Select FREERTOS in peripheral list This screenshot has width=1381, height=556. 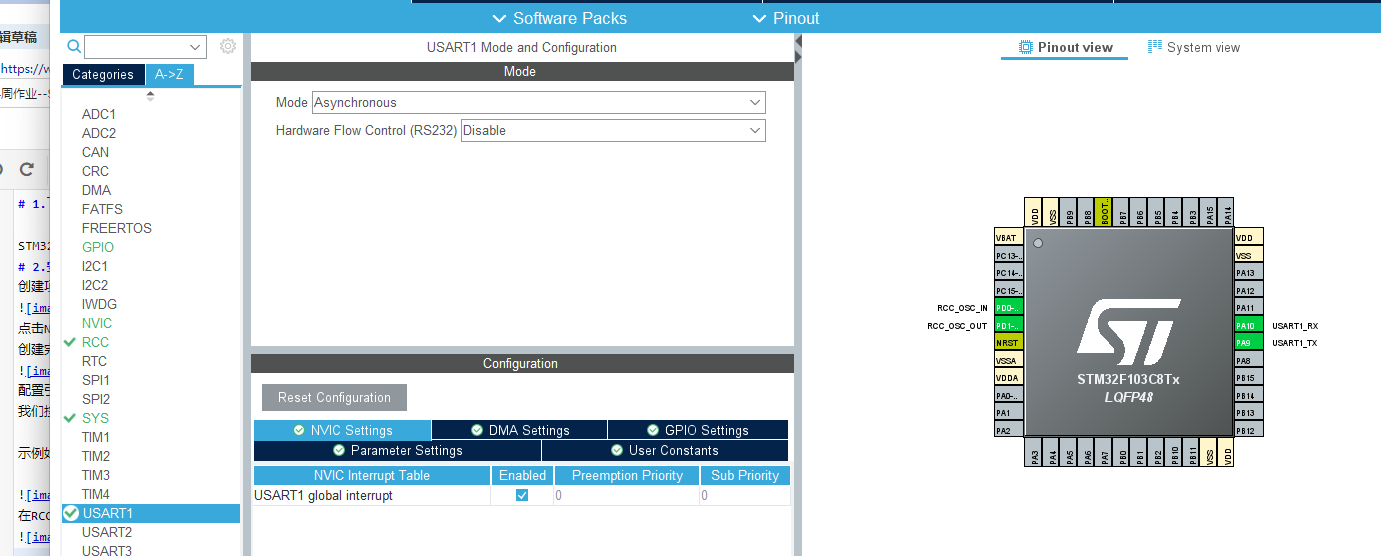(117, 228)
